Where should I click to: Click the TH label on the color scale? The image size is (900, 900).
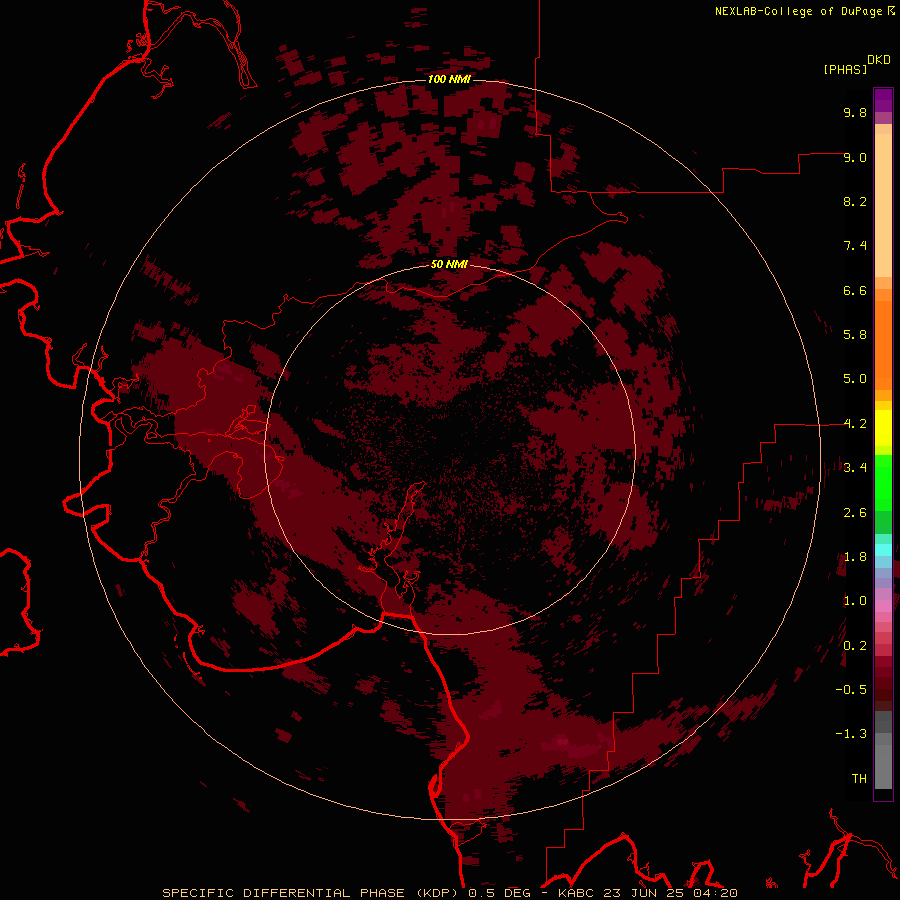pos(859,779)
